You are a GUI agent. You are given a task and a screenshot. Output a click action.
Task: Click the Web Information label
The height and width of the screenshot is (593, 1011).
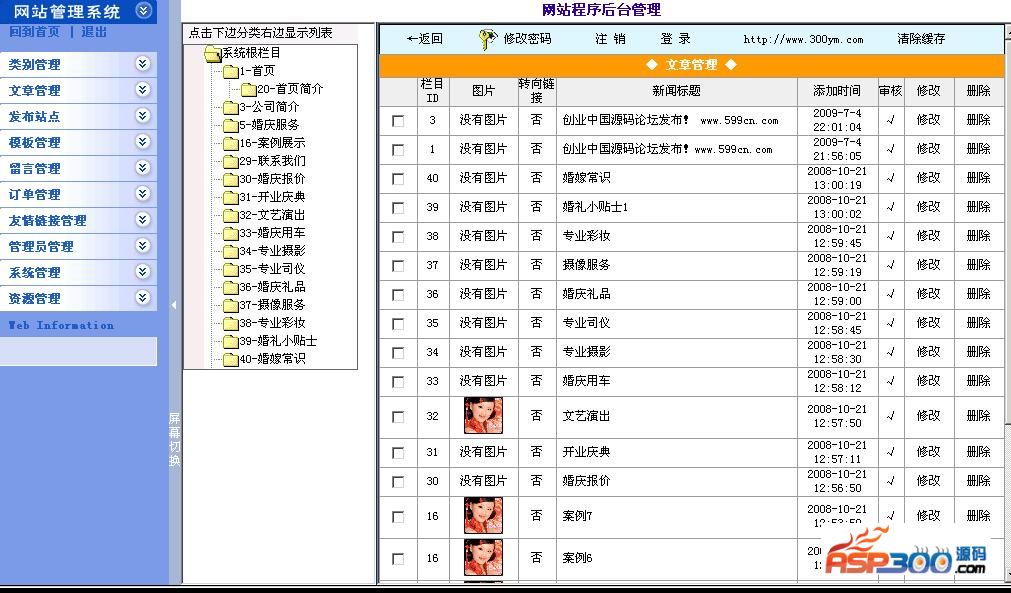(x=61, y=326)
